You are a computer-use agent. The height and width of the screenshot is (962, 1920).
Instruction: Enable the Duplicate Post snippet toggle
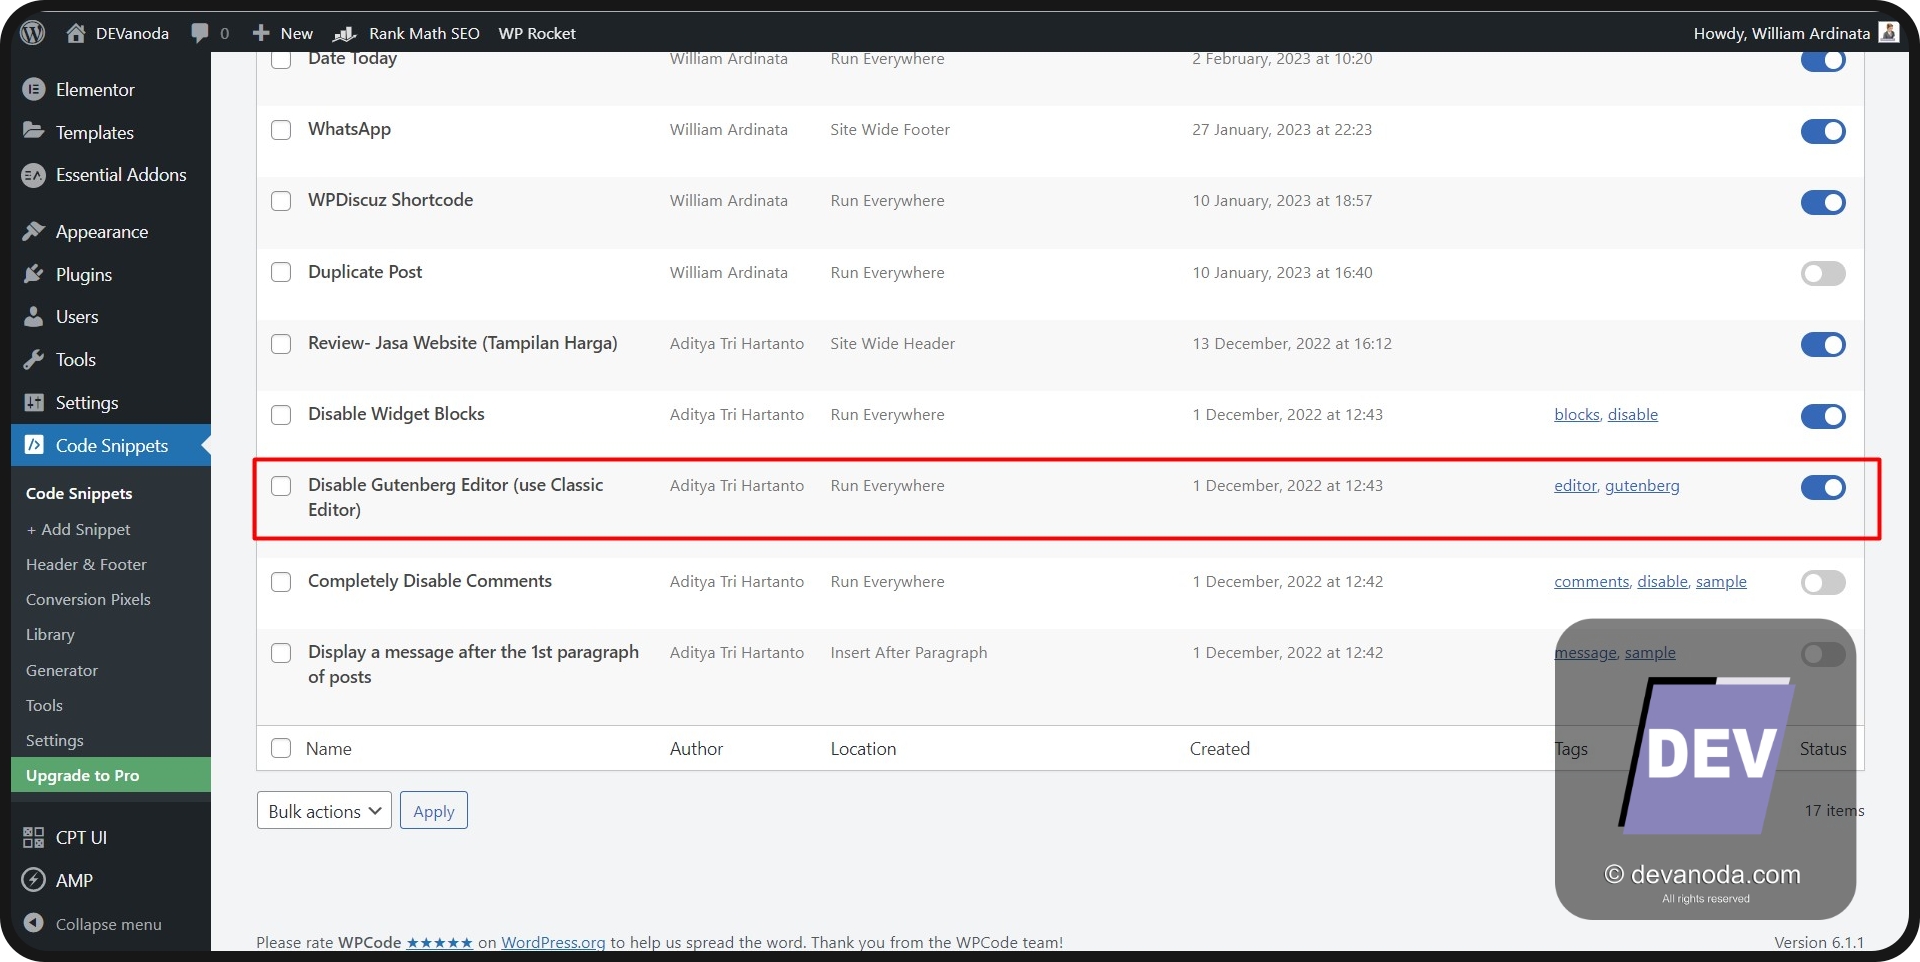click(1823, 273)
